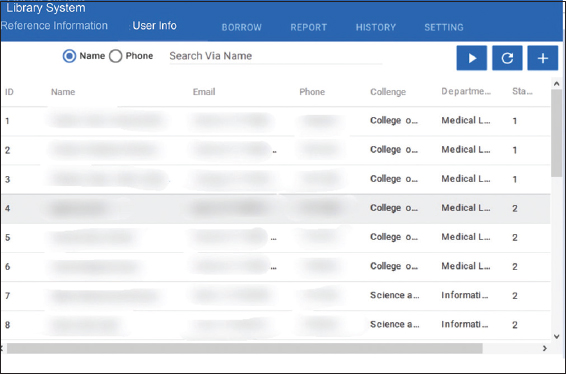Open the BORROW tab
This screenshot has height=374, width=566.
coord(241,27)
